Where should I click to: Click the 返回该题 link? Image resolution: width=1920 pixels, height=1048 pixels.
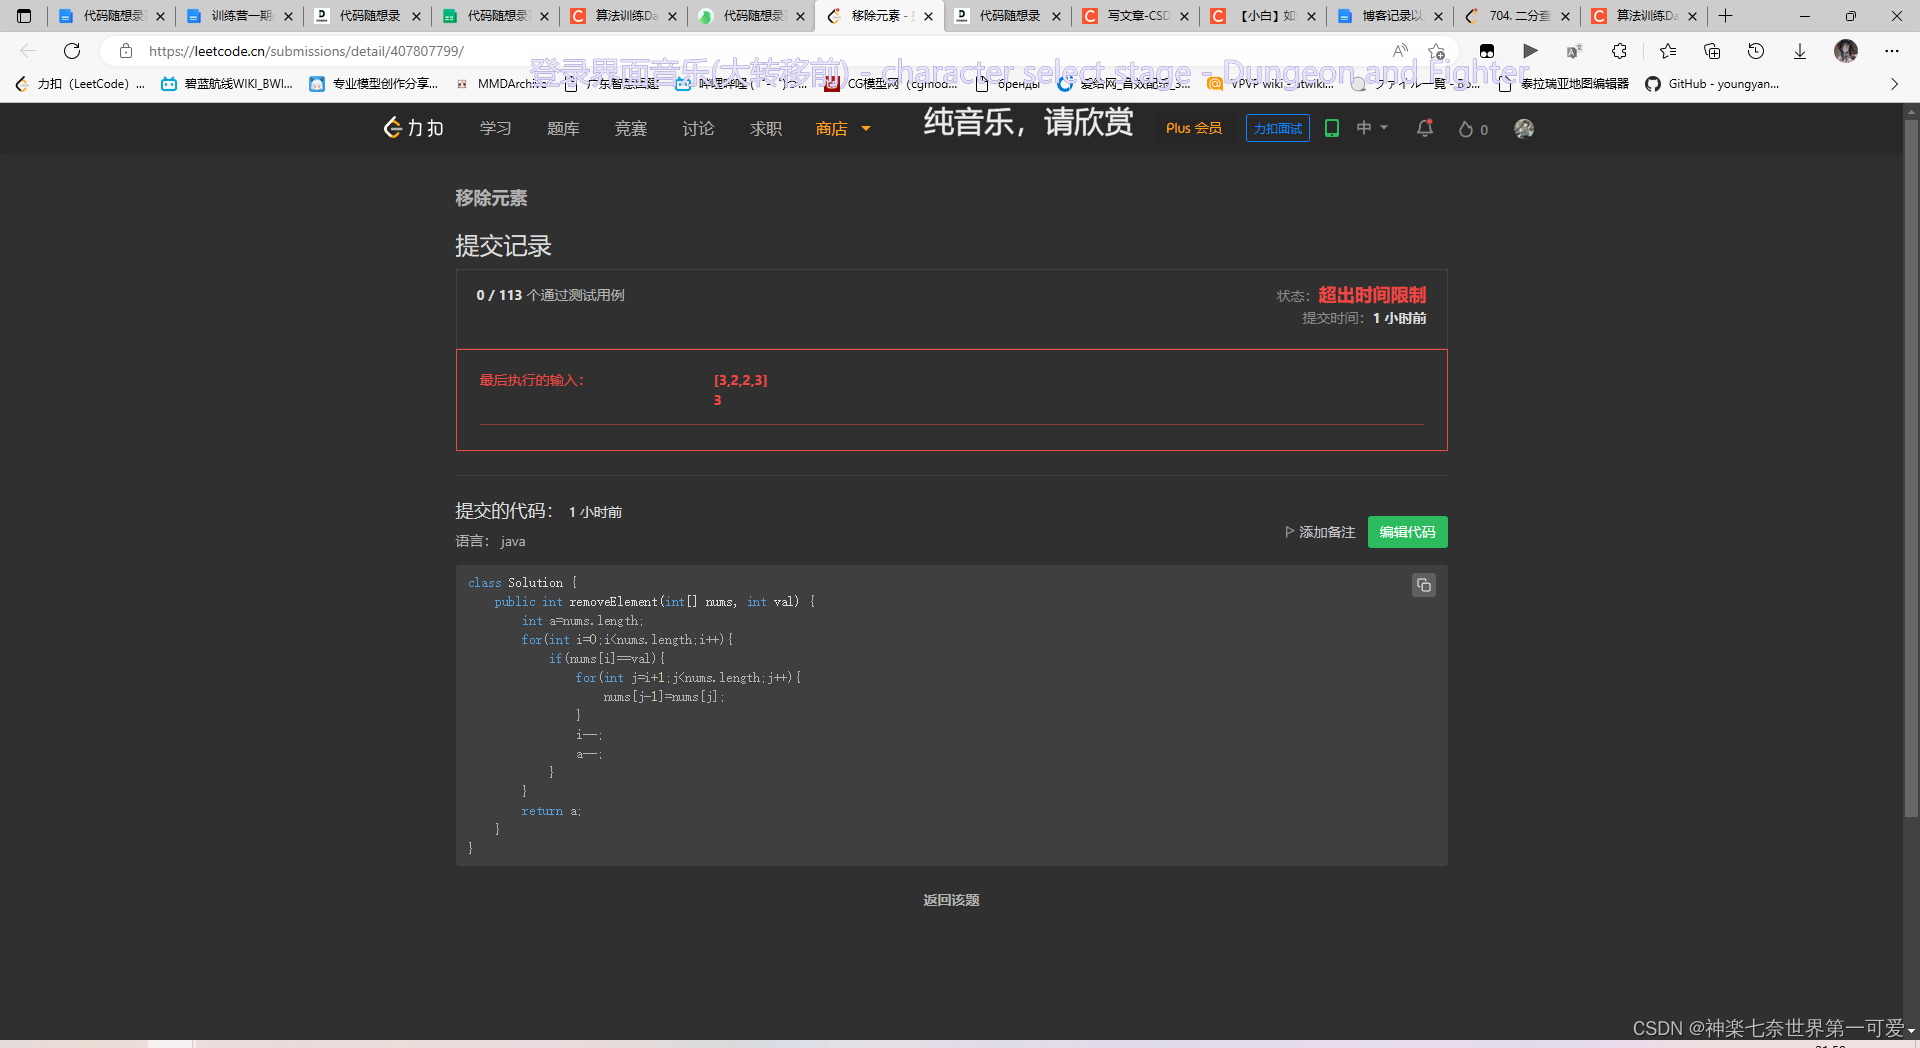click(x=951, y=900)
